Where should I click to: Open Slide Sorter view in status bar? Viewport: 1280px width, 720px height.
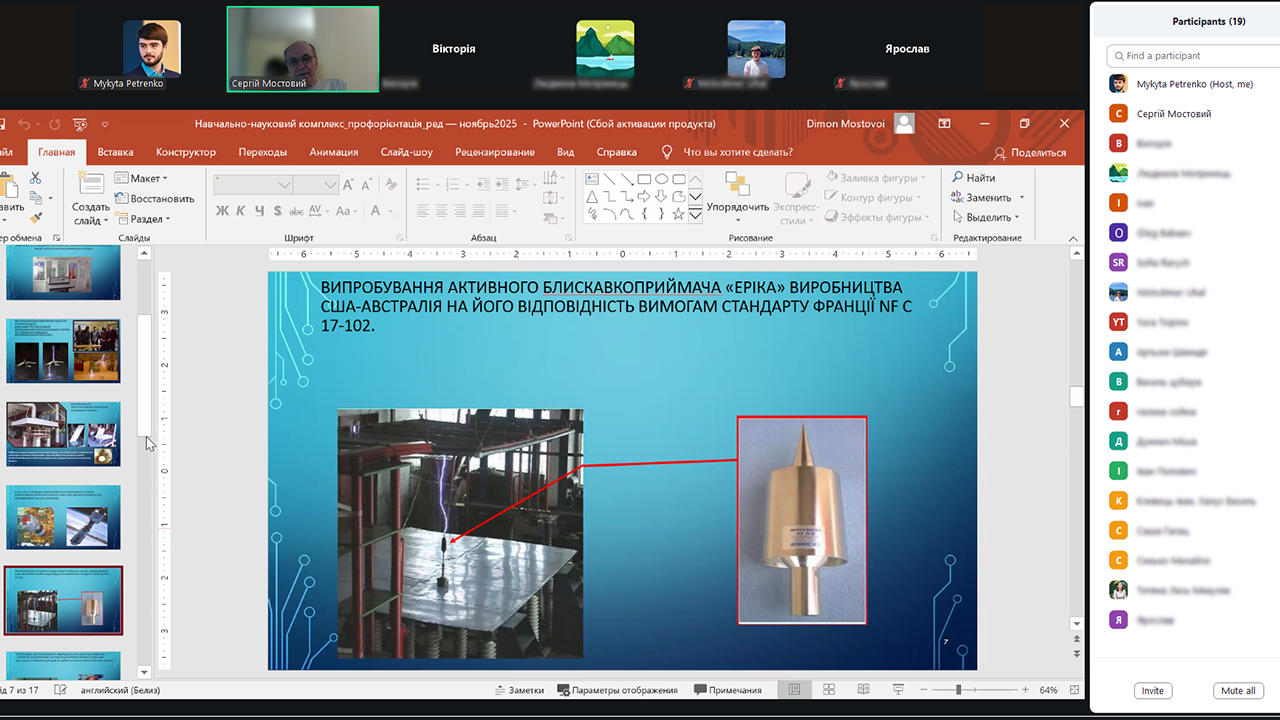coord(829,690)
